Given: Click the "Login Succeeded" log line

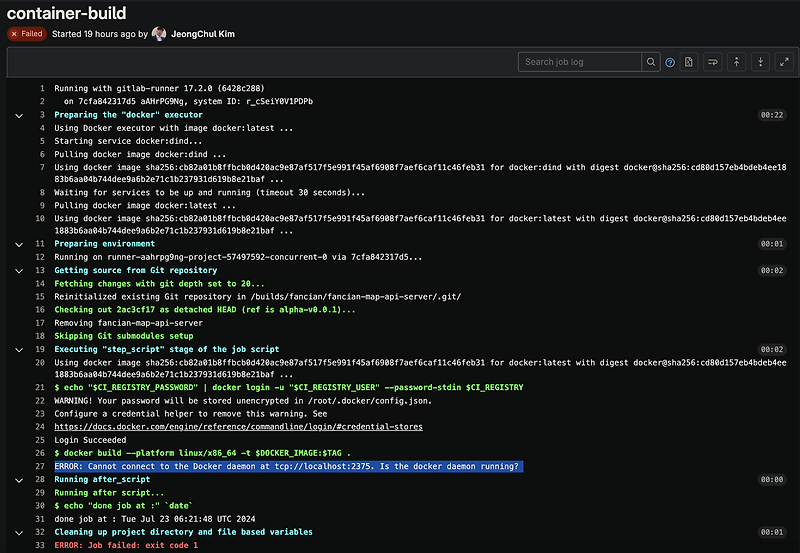Looking at the screenshot, I should [x=90, y=440].
